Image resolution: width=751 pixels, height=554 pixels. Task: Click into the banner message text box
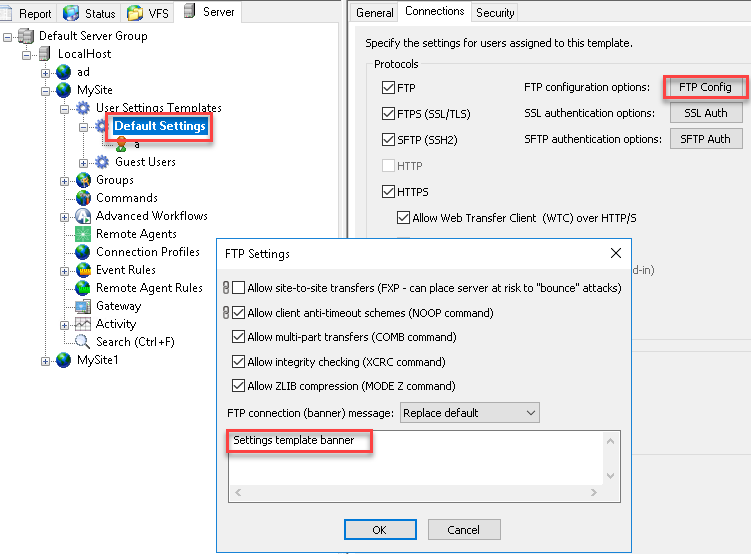pos(415,458)
